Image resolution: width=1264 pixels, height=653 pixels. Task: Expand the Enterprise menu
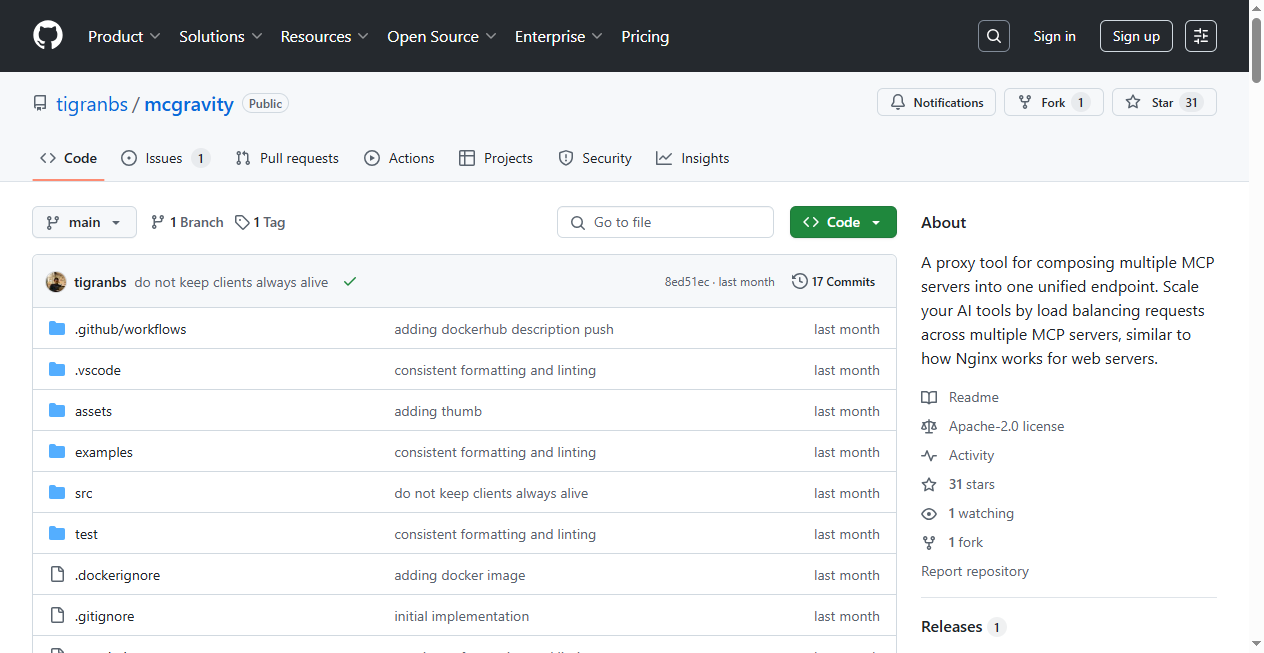click(x=559, y=36)
